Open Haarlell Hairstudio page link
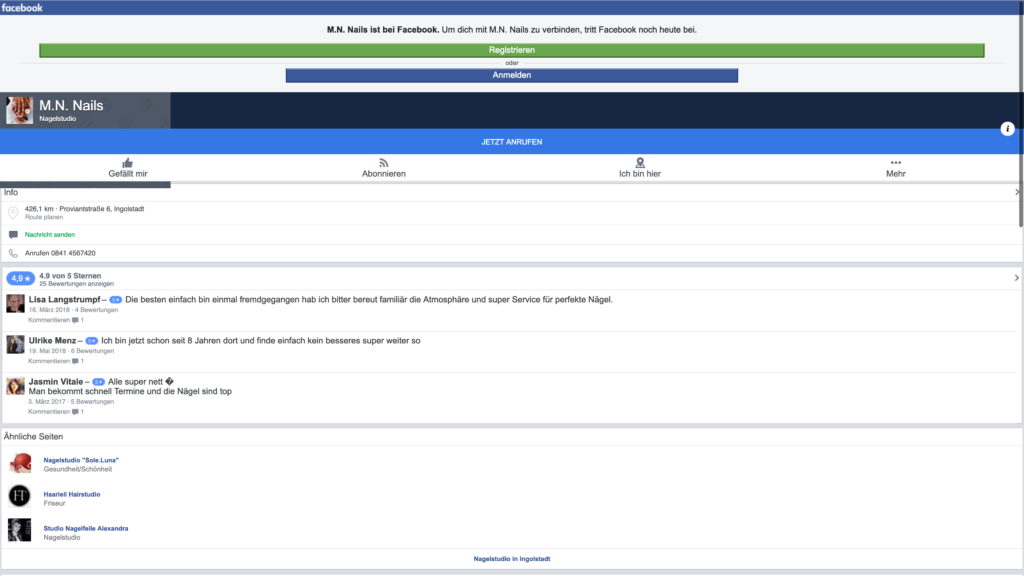This screenshot has width=1024, height=576. [x=72, y=494]
